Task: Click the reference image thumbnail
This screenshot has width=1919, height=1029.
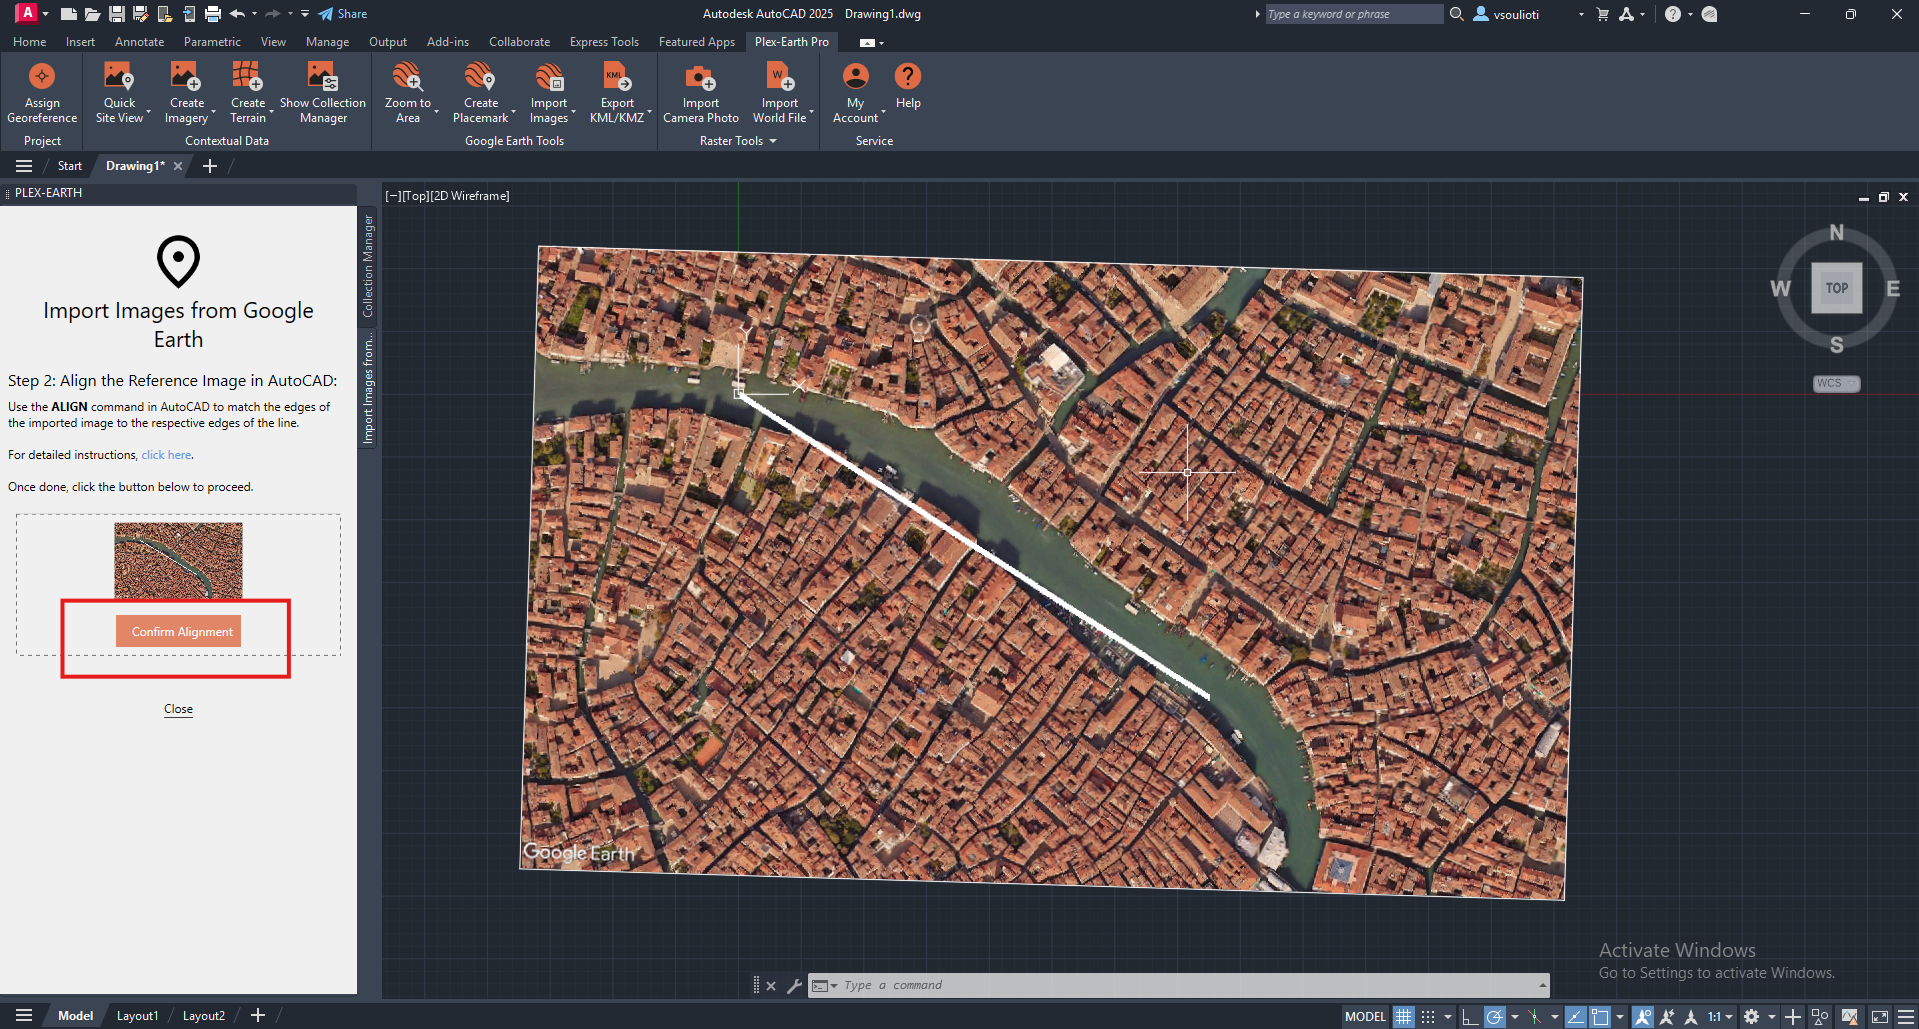Action: point(178,561)
